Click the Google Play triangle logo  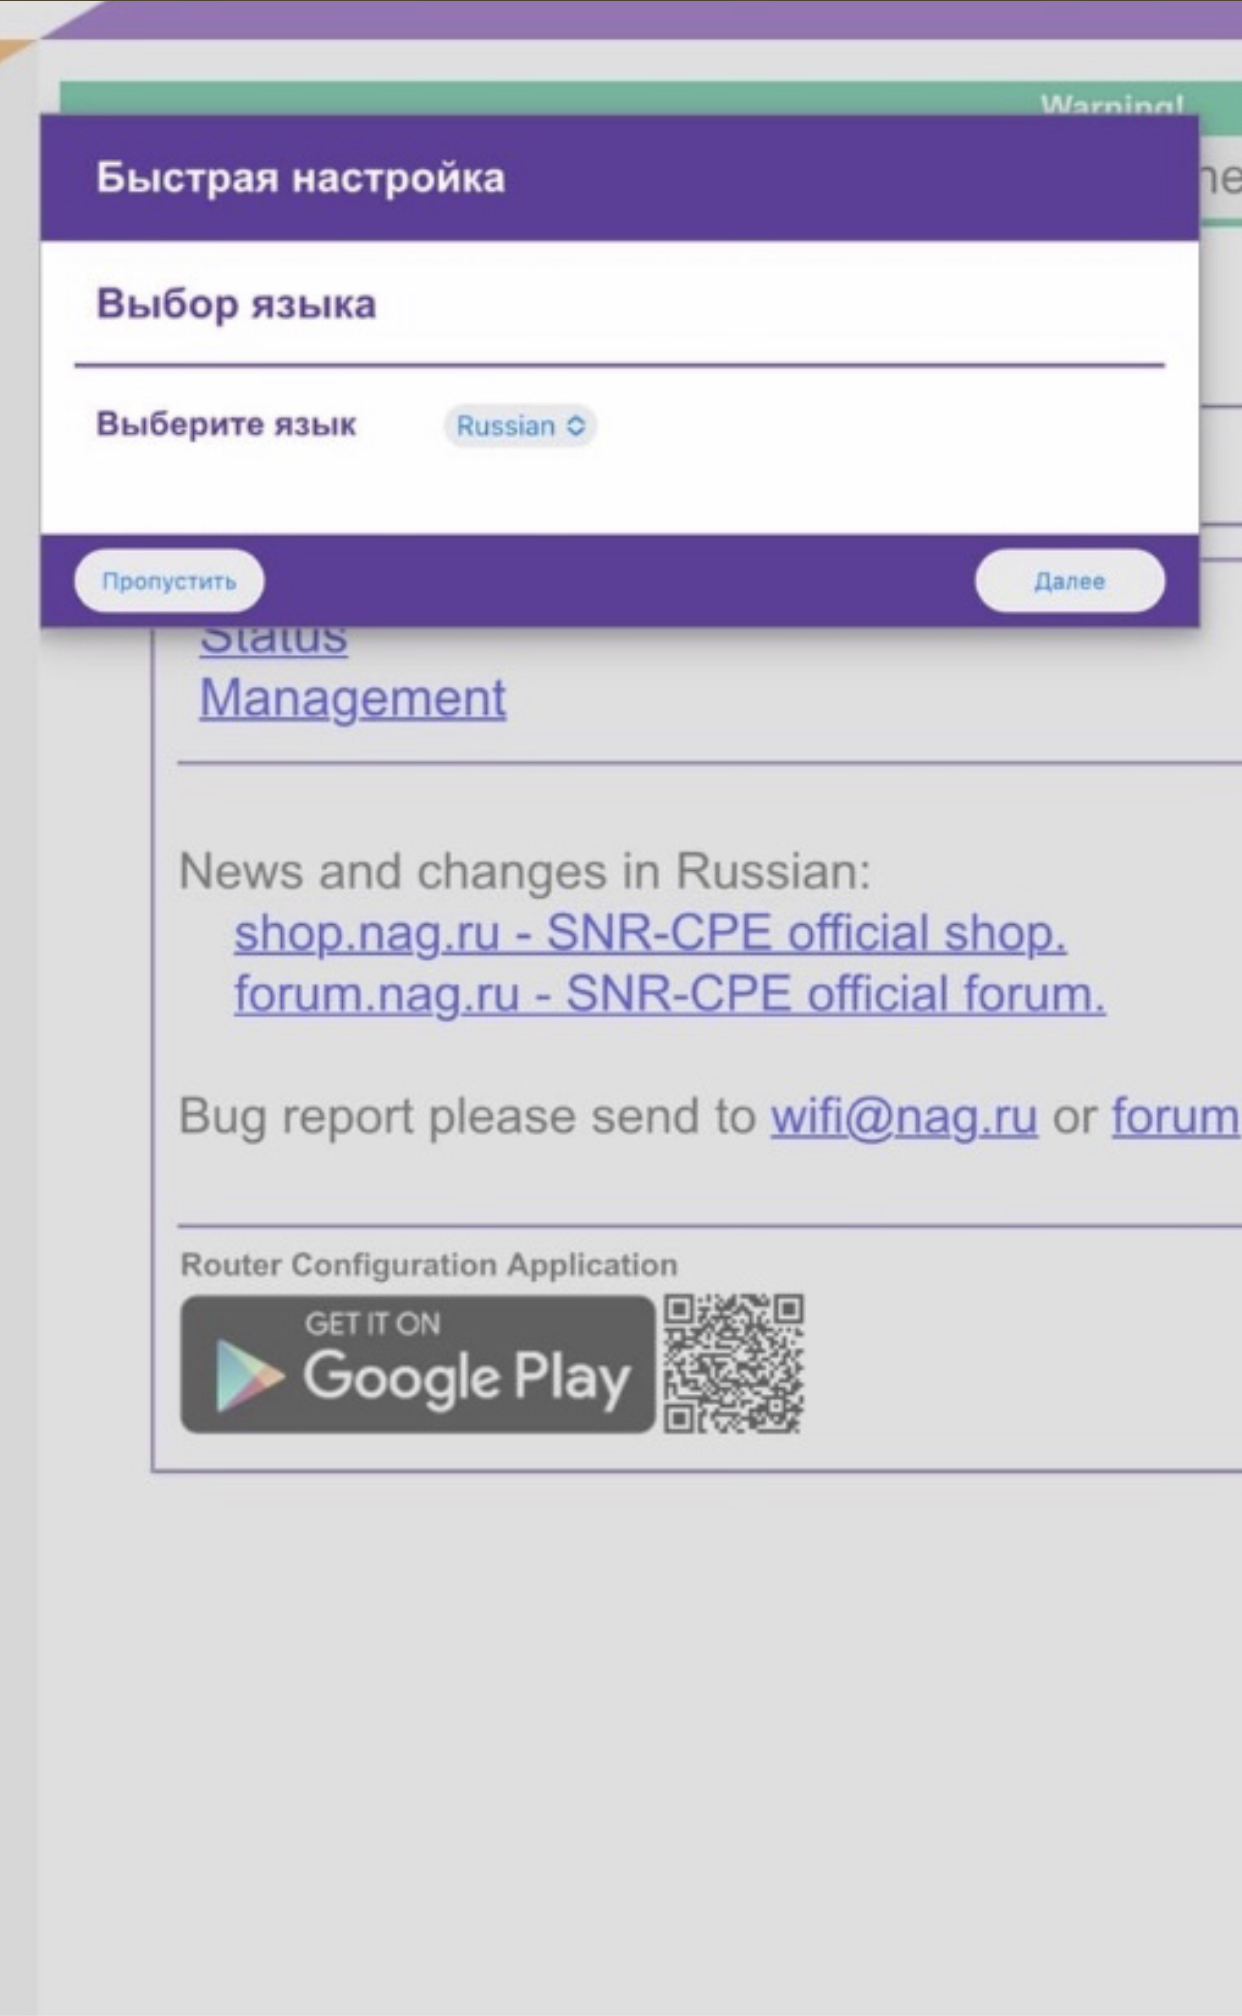[248, 1376]
